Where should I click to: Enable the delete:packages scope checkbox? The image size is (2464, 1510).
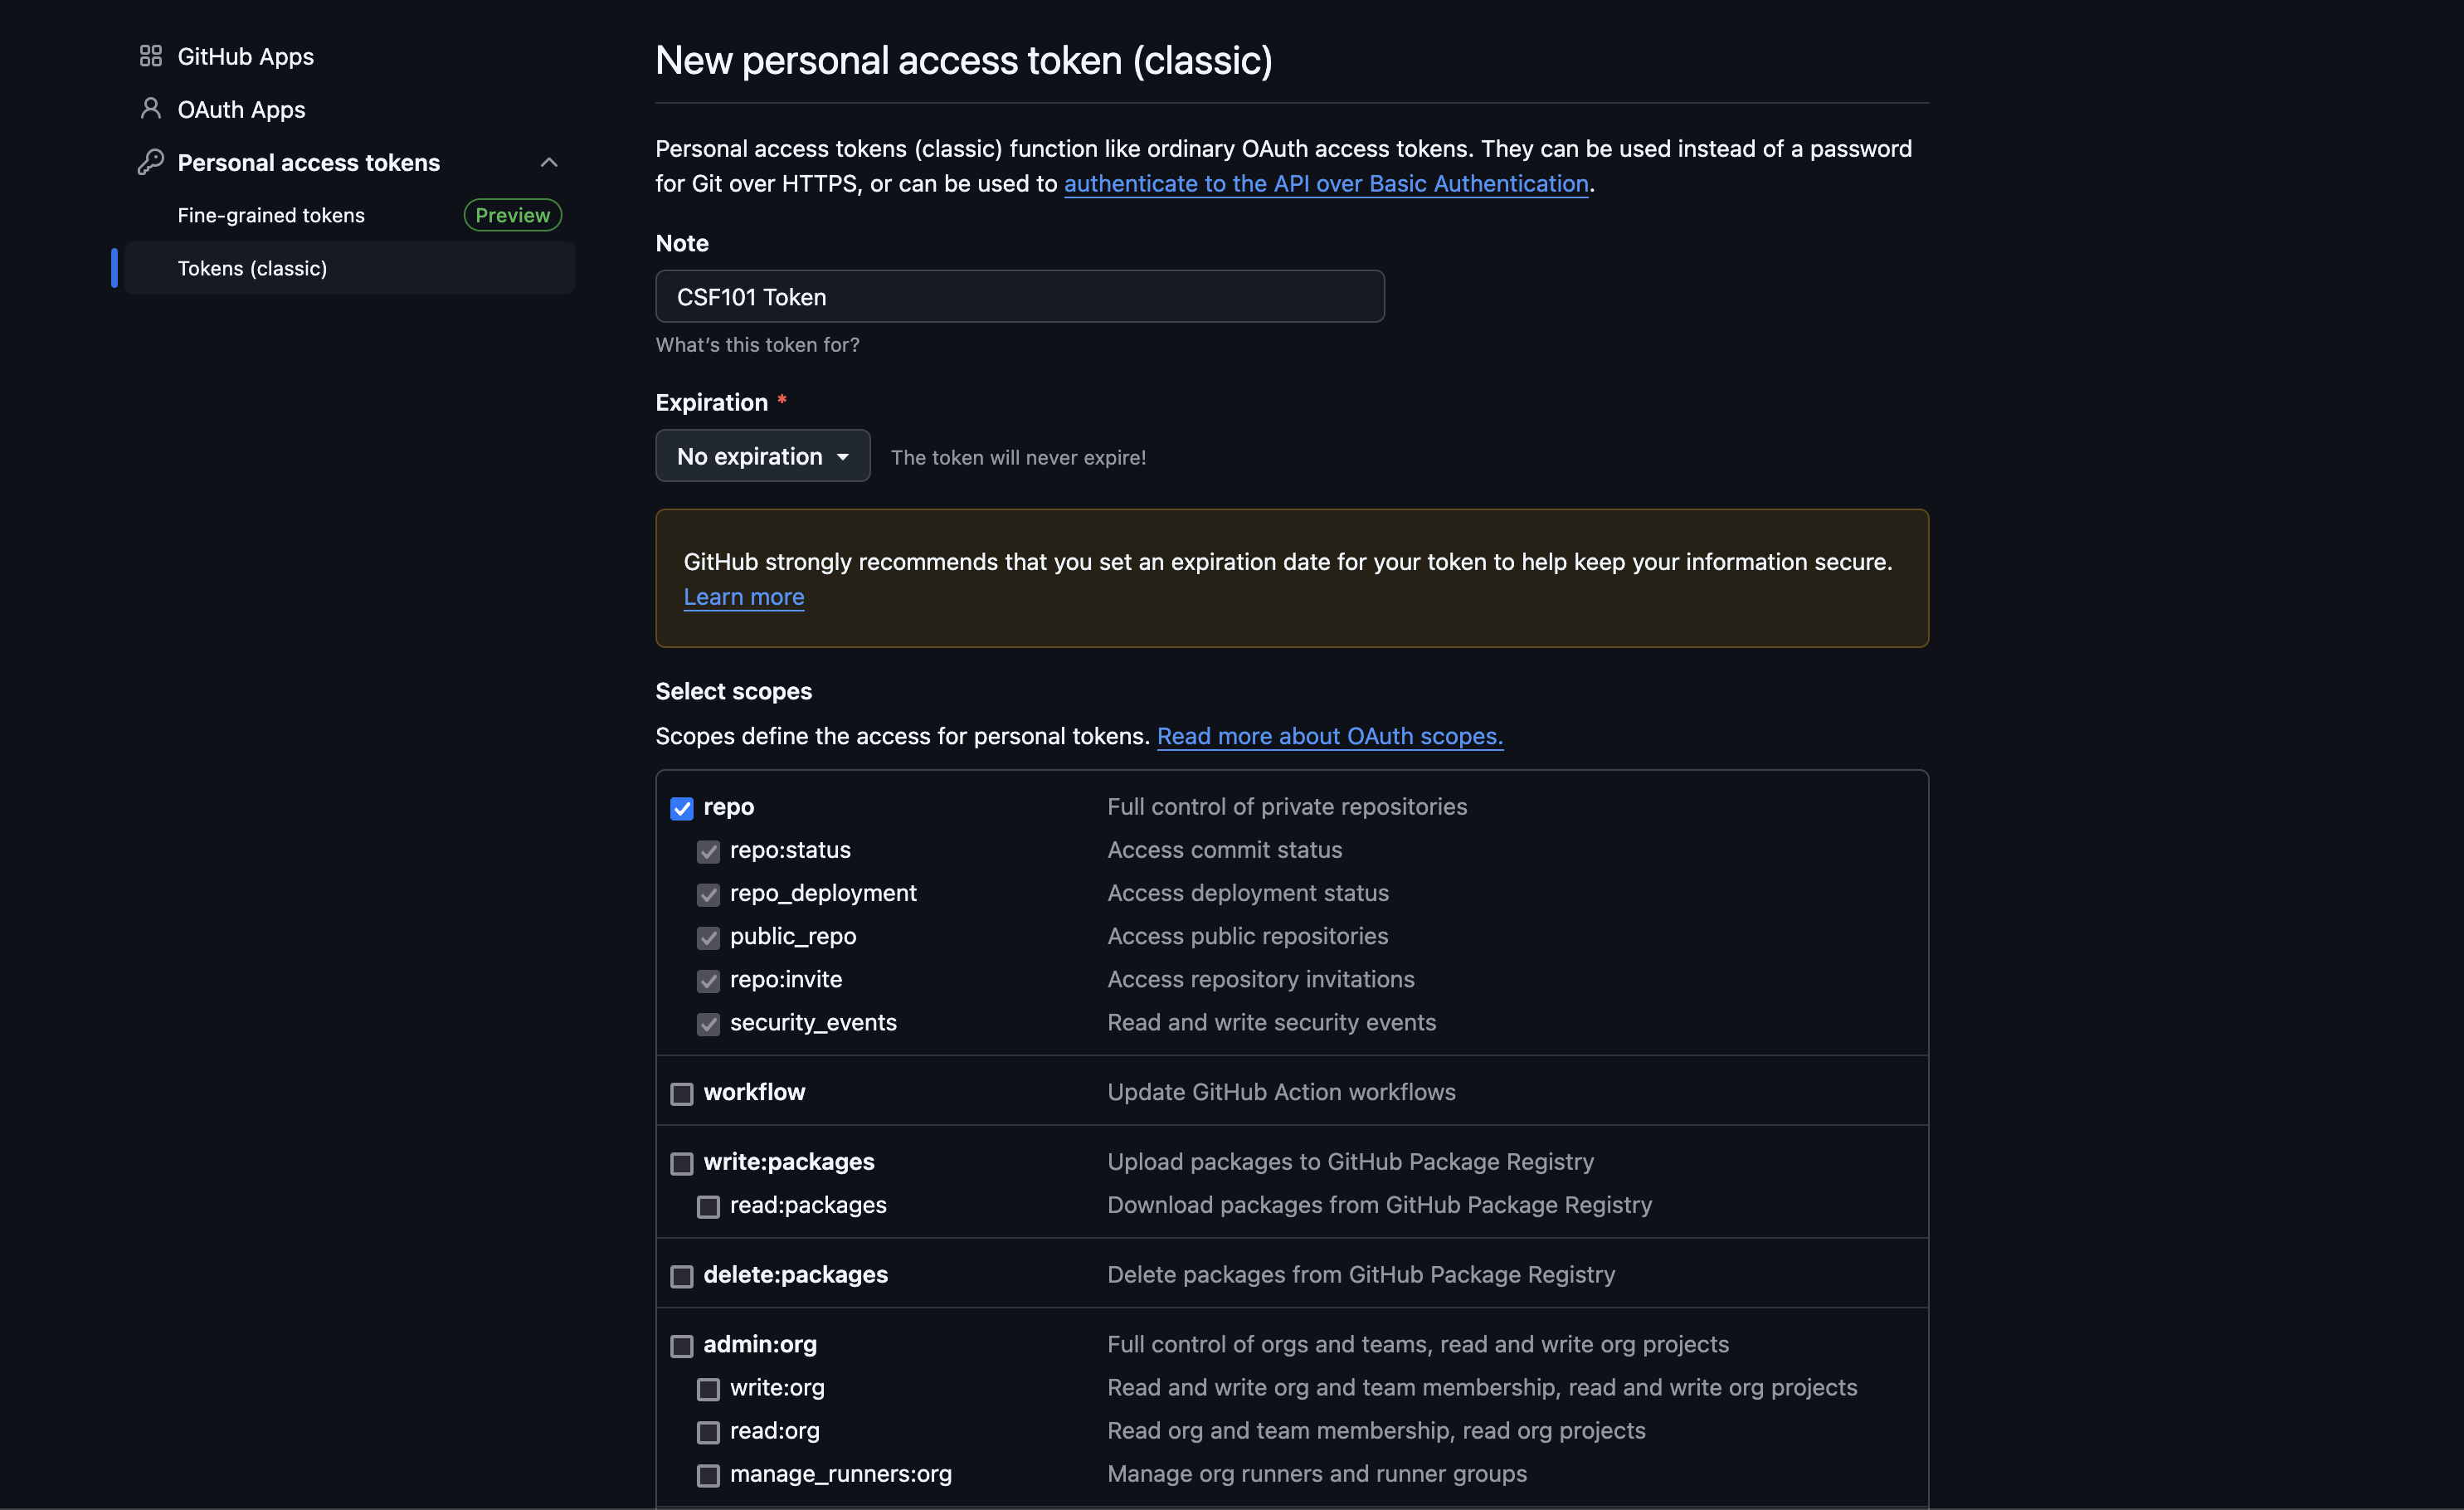click(681, 1277)
